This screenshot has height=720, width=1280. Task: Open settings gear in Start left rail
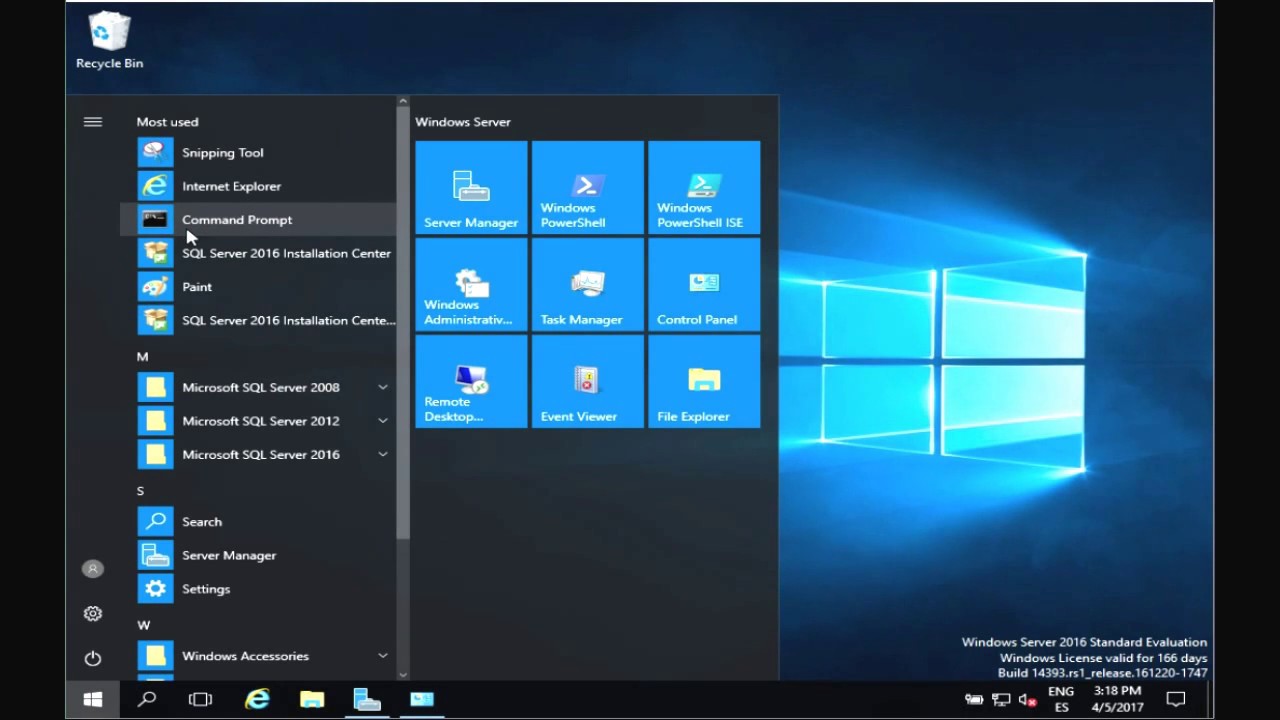tap(93, 613)
